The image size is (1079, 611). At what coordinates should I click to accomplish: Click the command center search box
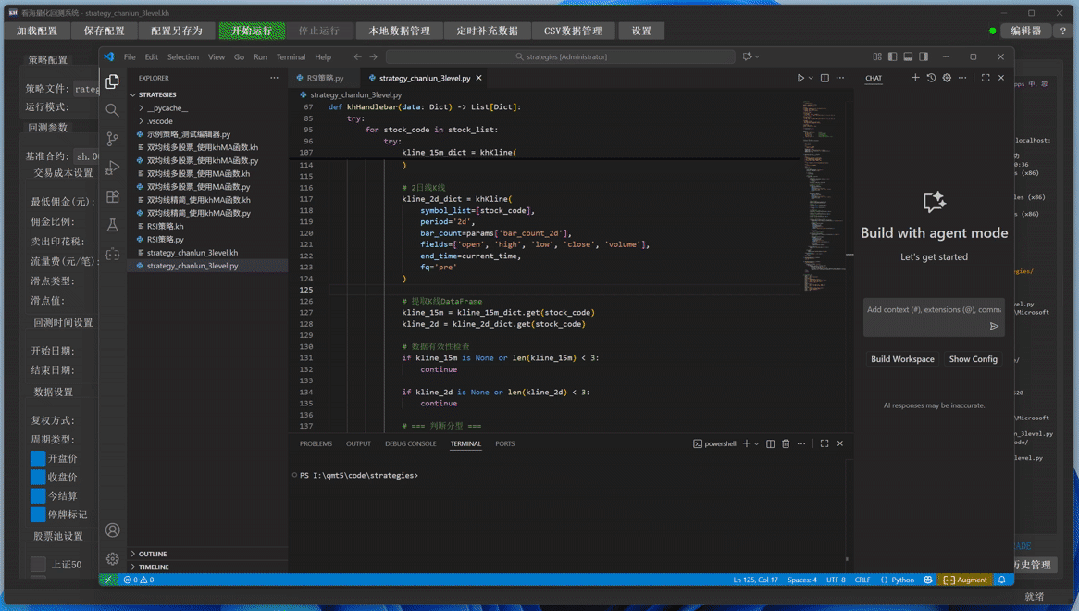point(561,57)
